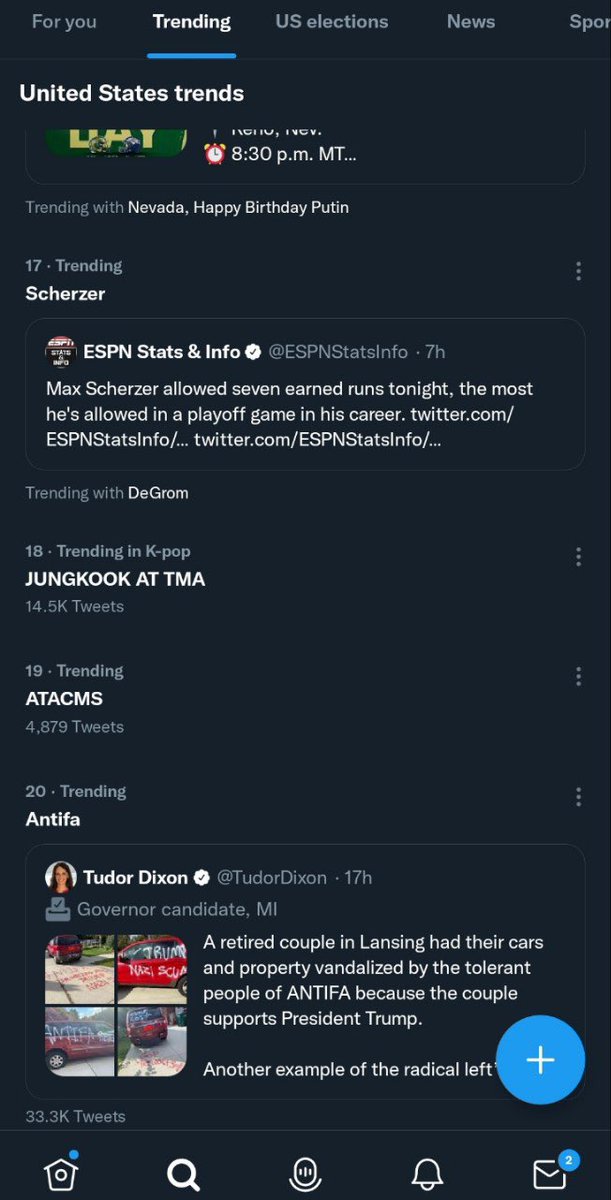Screen dimensions: 611x1200
Task: Open the Home feed icon
Action: click(x=61, y=1173)
